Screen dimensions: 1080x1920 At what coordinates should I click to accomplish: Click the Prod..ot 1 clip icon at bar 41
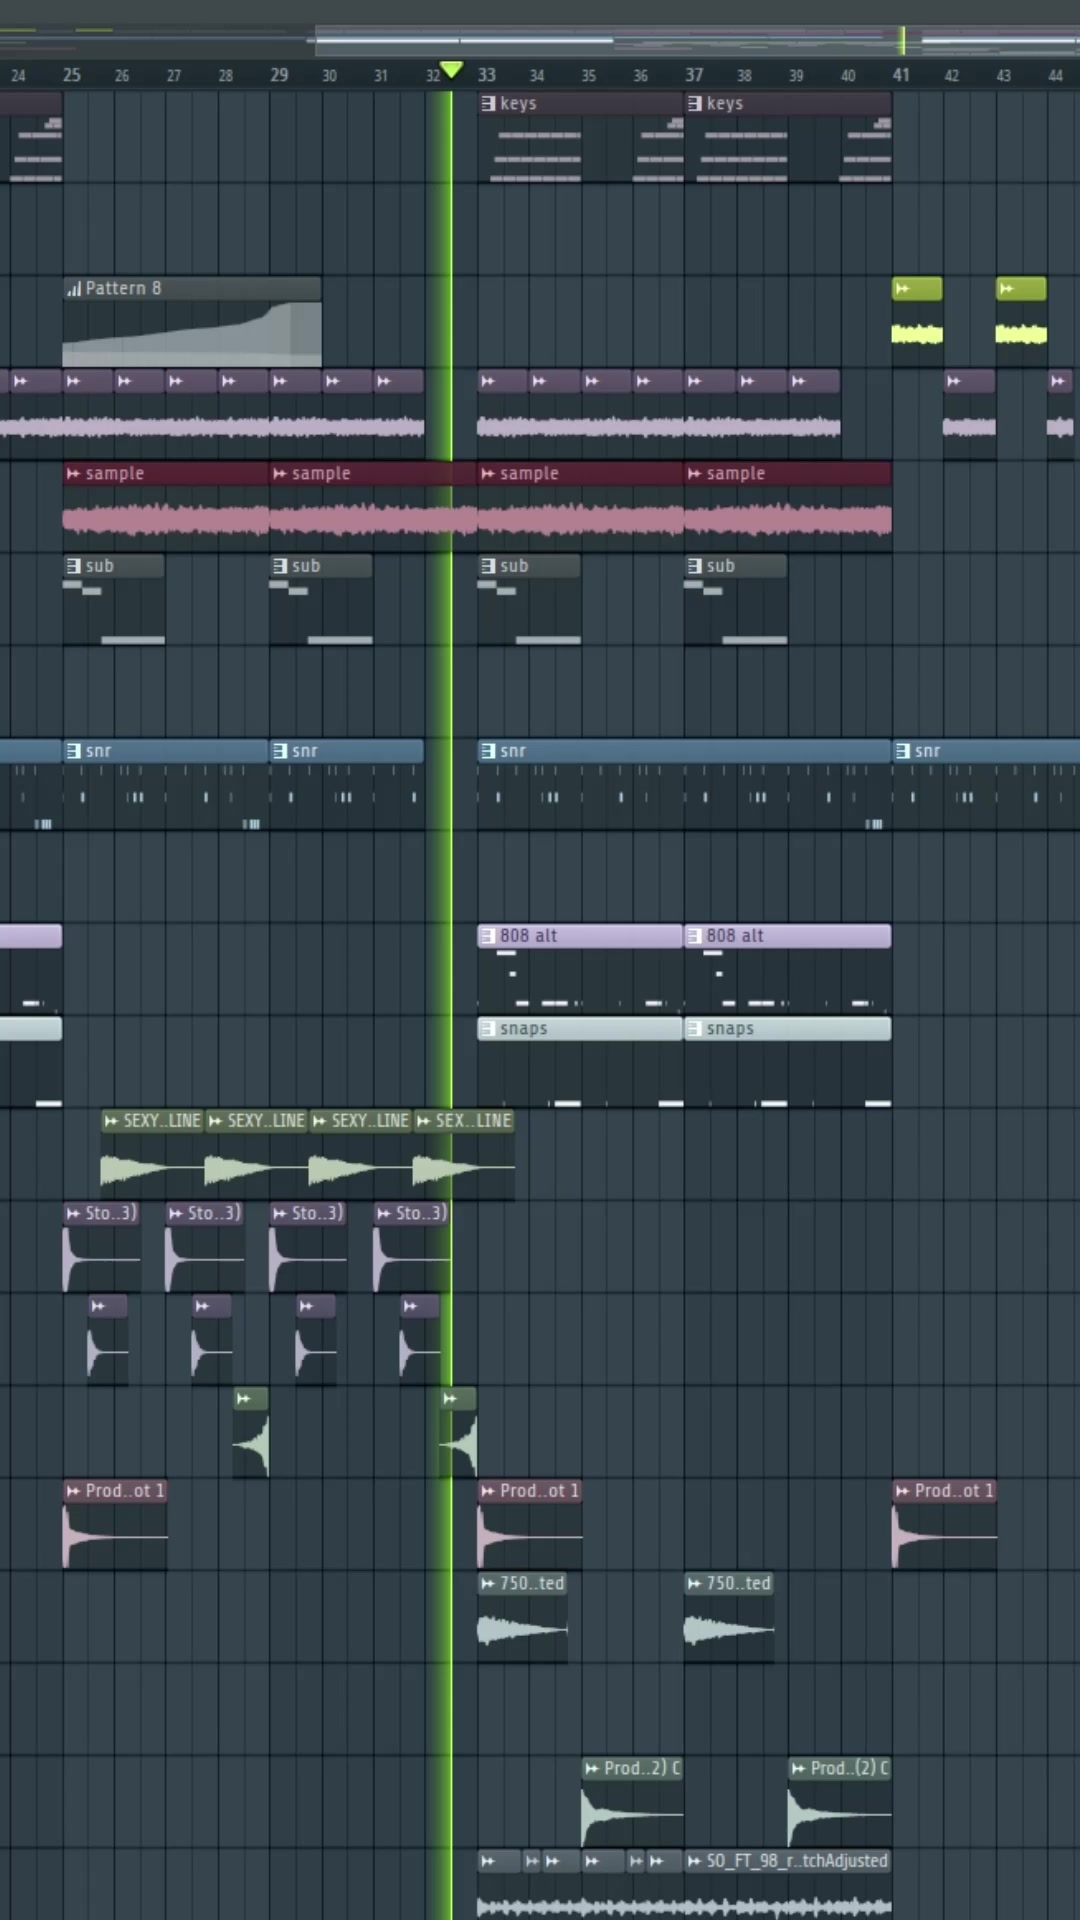point(903,1491)
